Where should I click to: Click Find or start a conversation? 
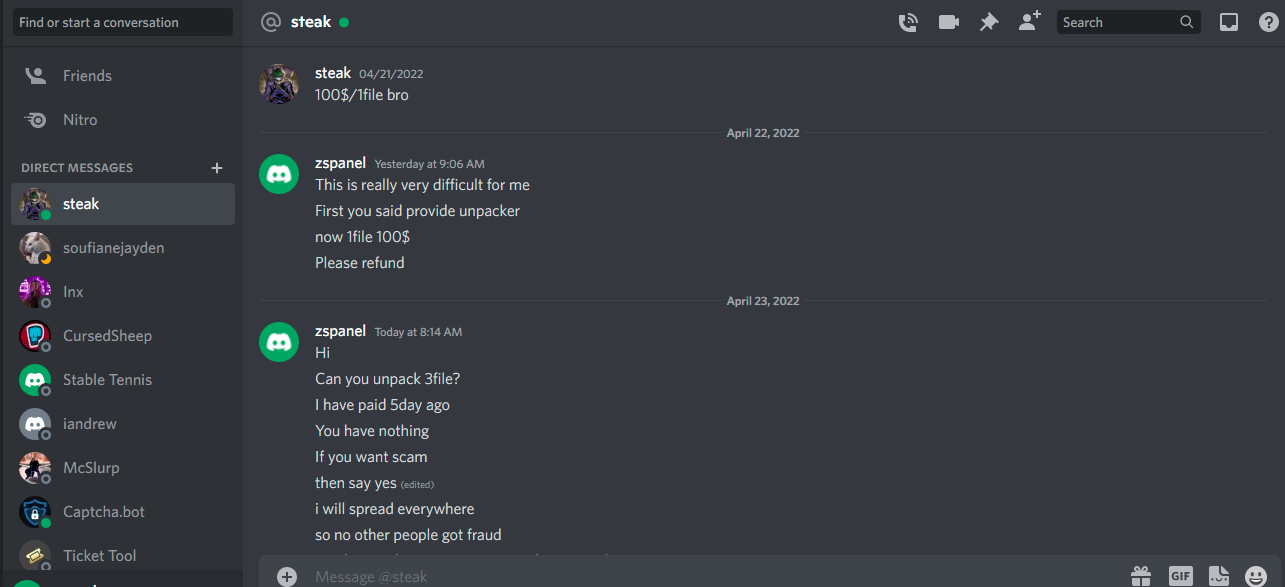[x=122, y=22]
